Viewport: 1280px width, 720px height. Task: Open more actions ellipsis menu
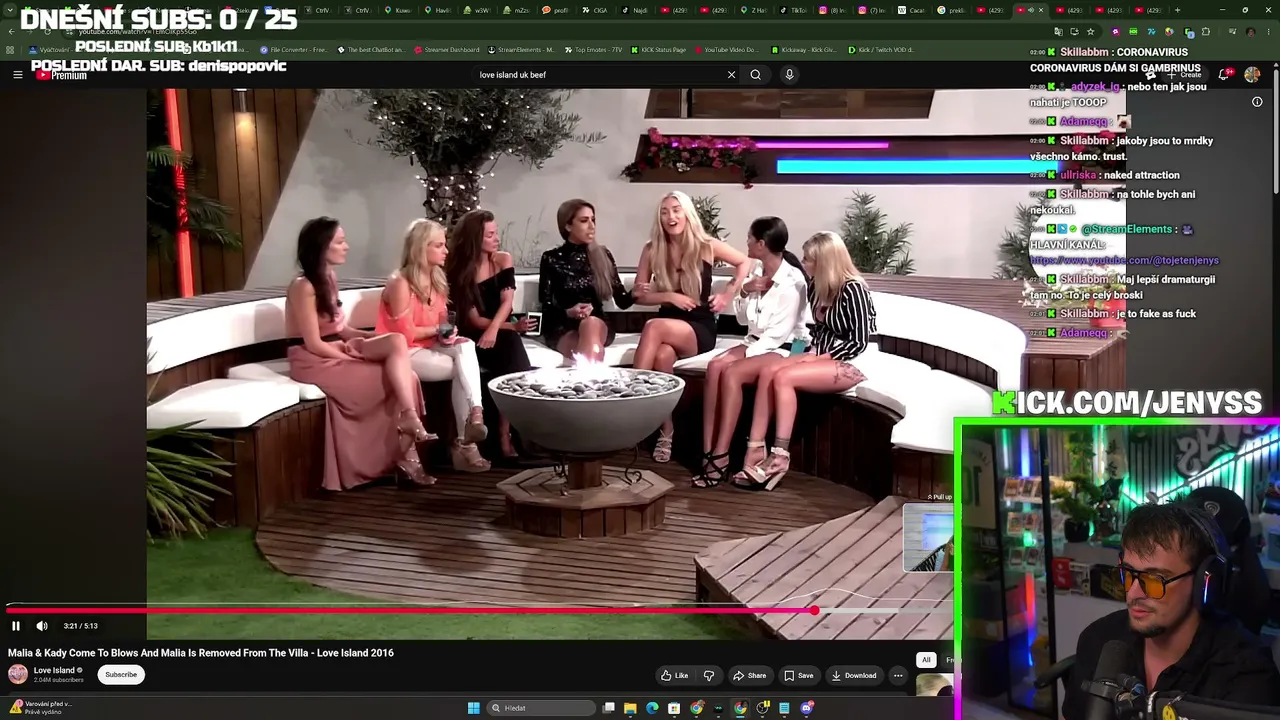pyautogui.click(x=898, y=675)
